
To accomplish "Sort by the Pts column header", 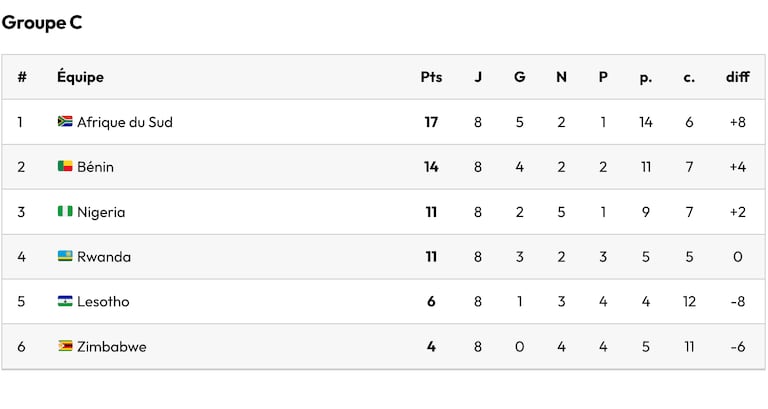I will click(431, 77).
